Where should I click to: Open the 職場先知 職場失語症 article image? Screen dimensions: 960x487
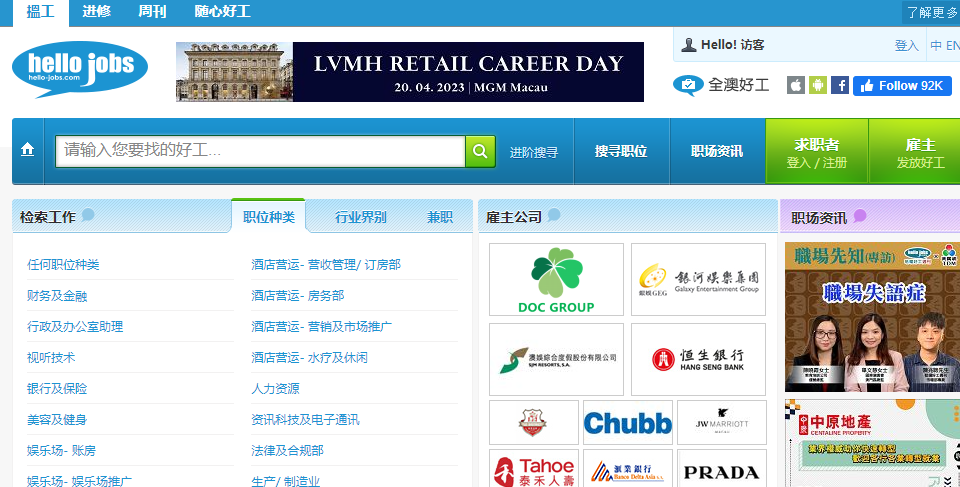click(x=872, y=317)
